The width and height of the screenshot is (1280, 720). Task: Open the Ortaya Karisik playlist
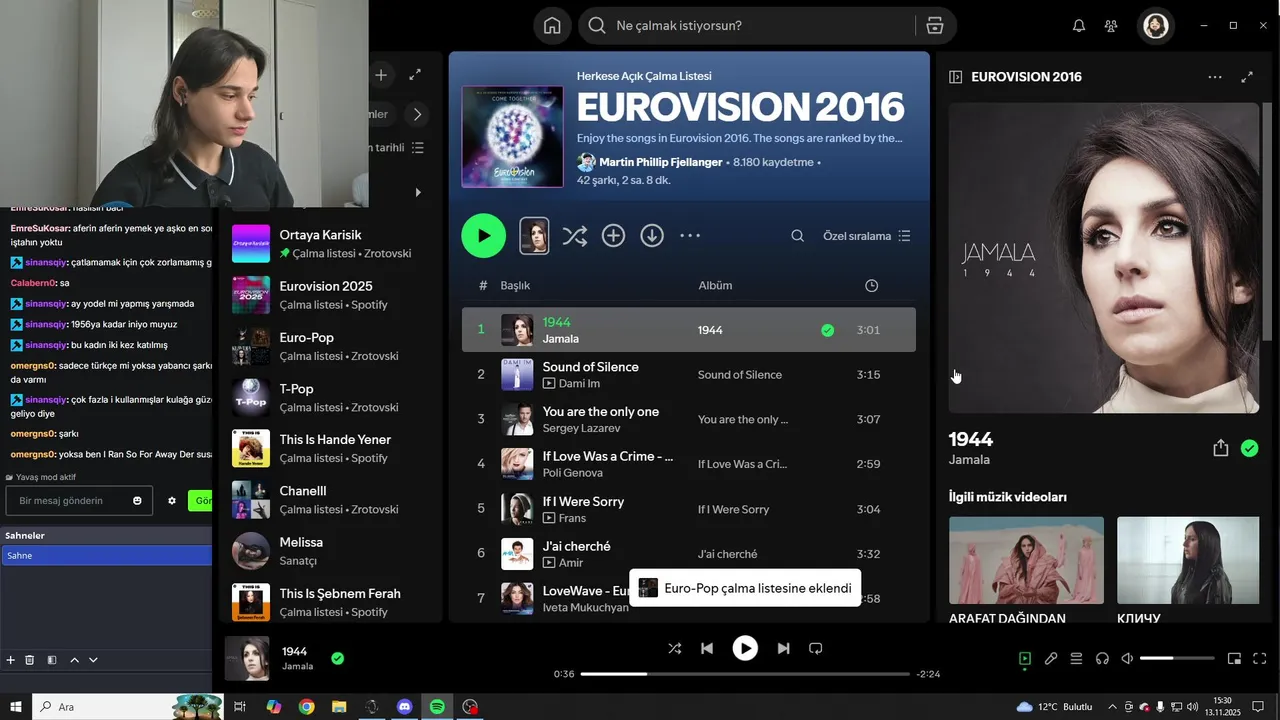(330, 244)
